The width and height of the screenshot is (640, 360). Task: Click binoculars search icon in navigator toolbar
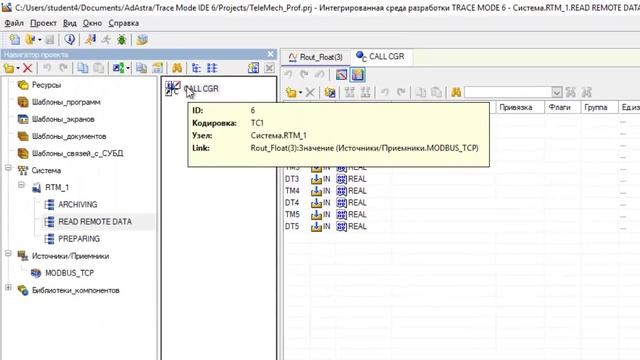coord(177,68)
